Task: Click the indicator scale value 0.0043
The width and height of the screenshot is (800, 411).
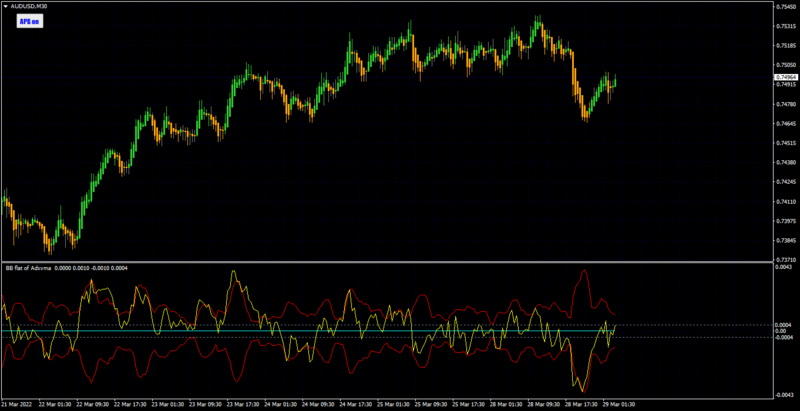Action: click(x=784, y=267)
